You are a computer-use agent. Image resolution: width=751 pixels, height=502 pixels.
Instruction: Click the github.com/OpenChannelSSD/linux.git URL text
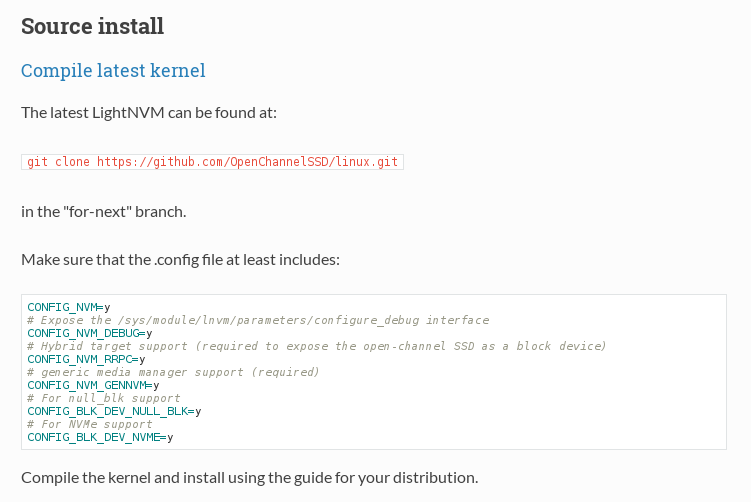click(247, 162)
